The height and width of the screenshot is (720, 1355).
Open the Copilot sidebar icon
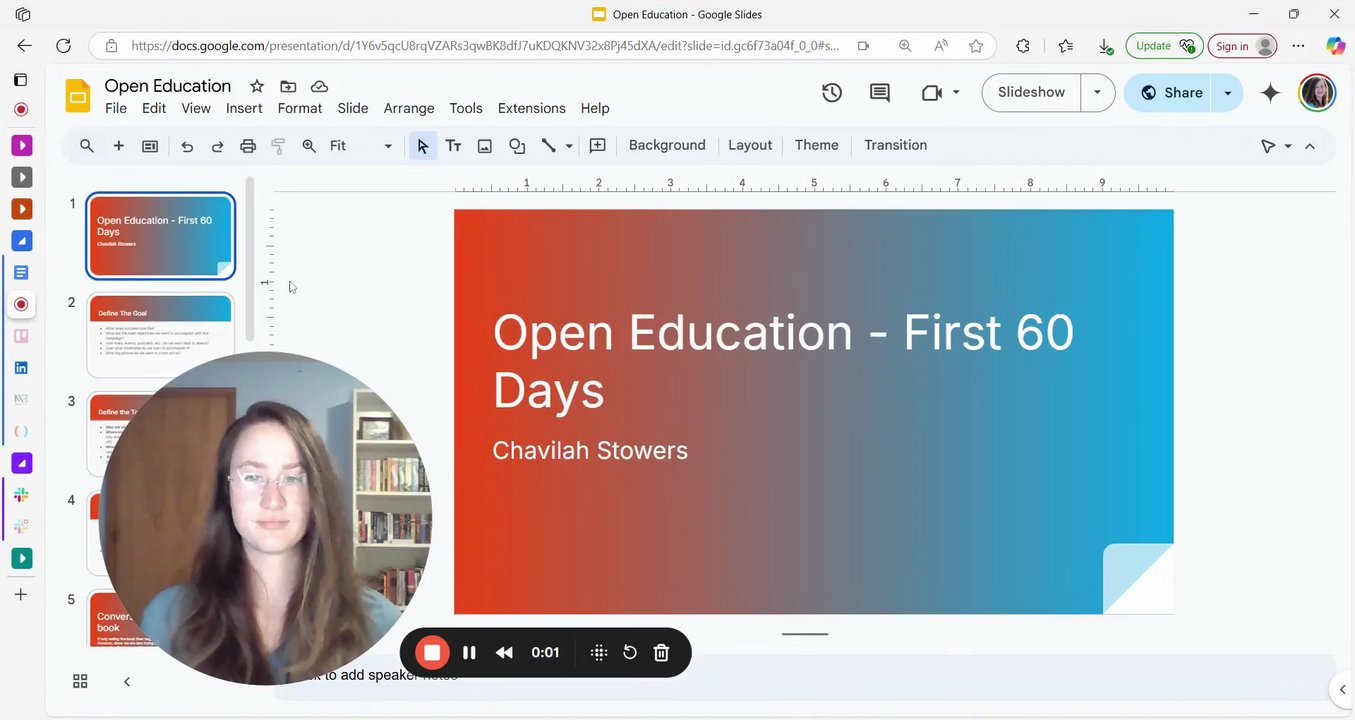pyautogui.click(x=1335, y=46)
